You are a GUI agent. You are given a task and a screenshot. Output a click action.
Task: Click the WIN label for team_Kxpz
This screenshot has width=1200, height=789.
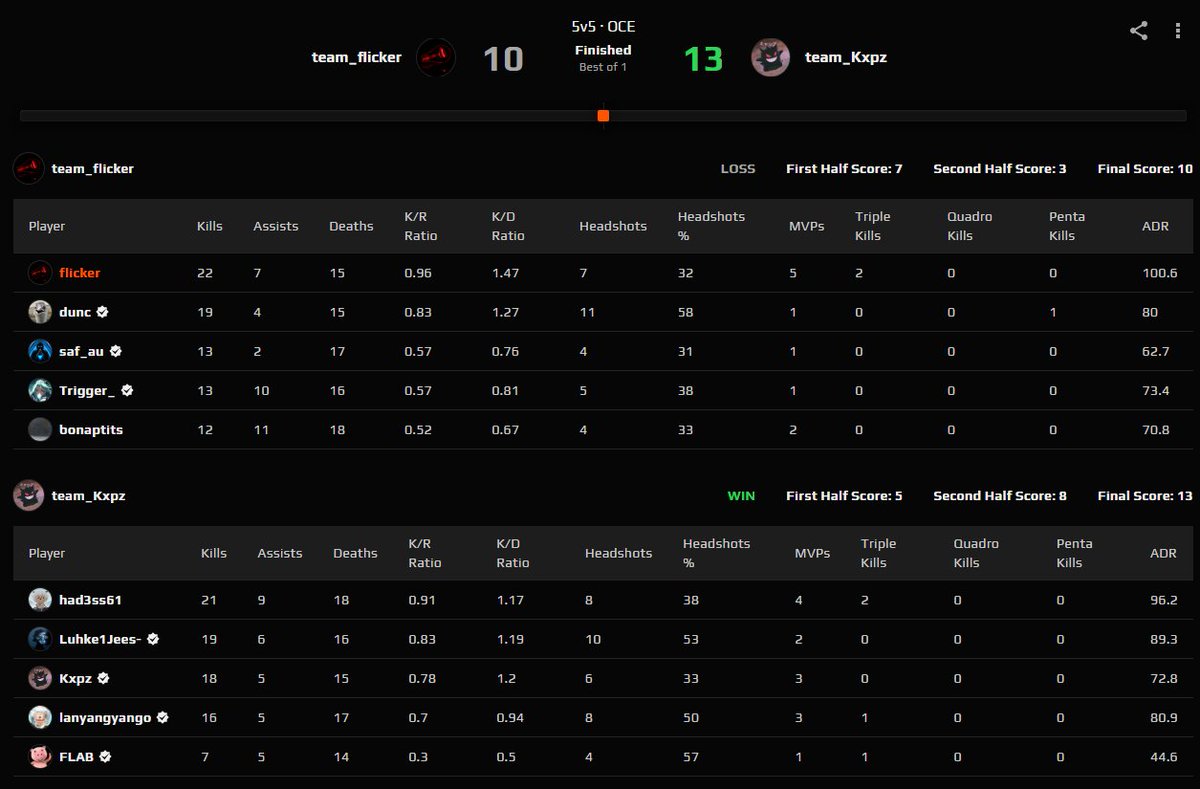click(x=741, y=495)
